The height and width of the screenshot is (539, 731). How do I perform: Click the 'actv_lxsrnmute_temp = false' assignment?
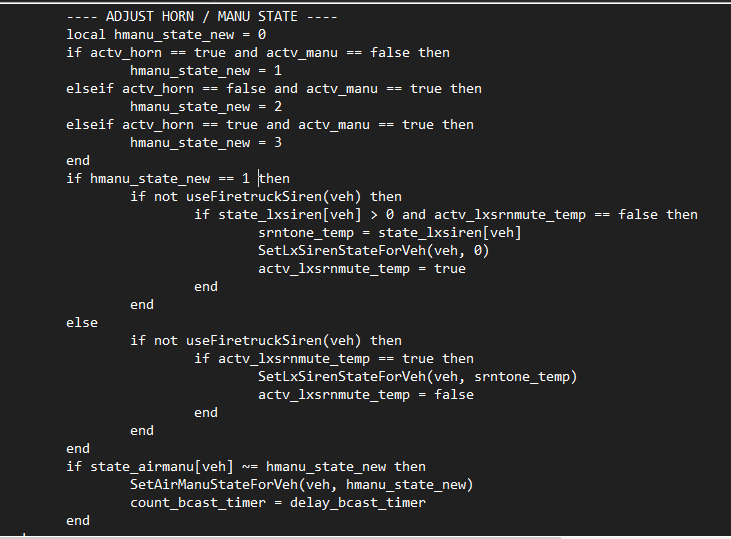coord(365,394)
